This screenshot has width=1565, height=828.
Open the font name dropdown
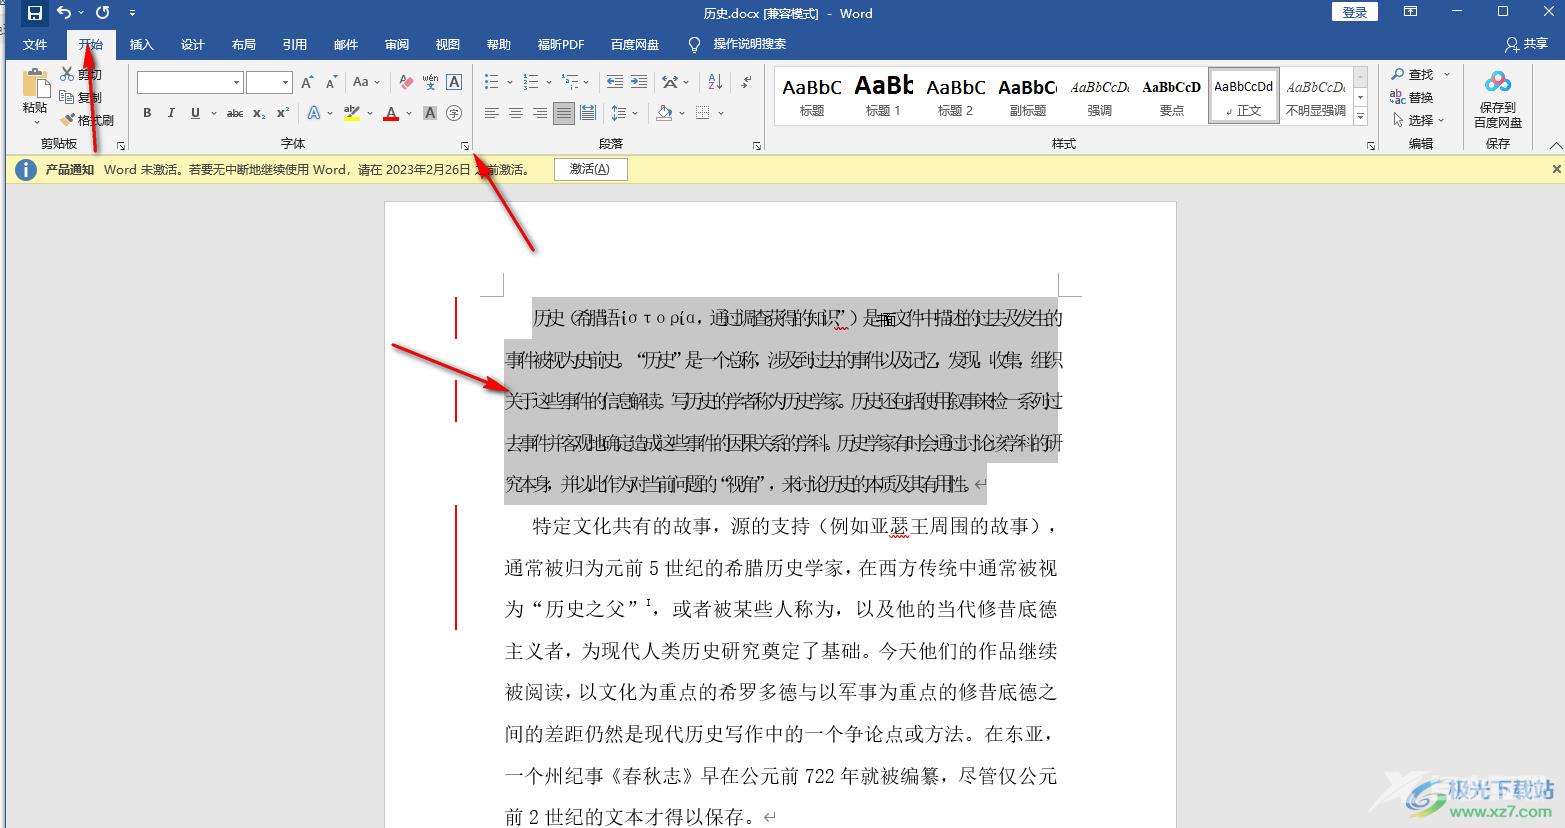pos(236,82)
